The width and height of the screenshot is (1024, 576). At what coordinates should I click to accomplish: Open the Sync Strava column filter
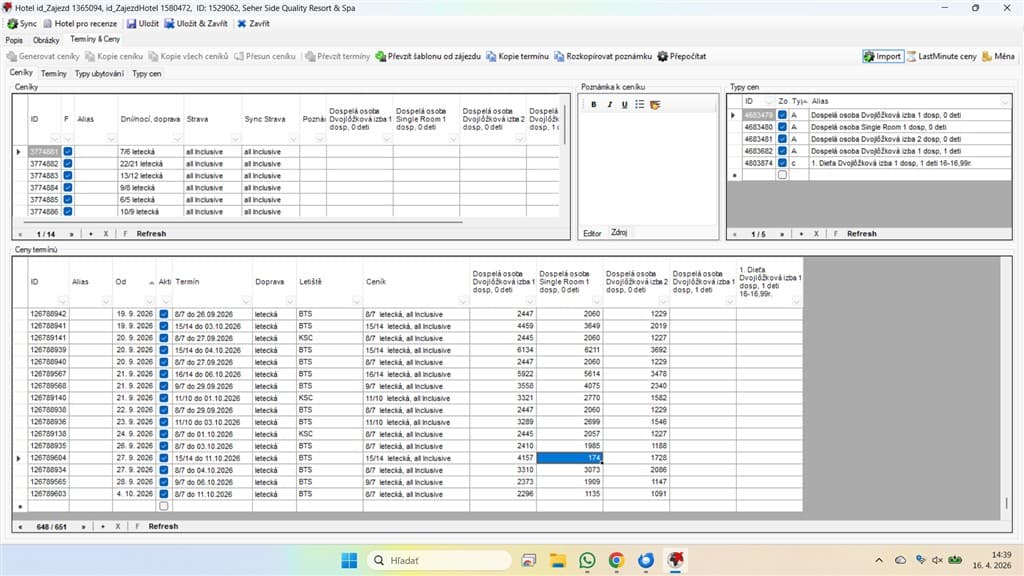tap(293, 138)
